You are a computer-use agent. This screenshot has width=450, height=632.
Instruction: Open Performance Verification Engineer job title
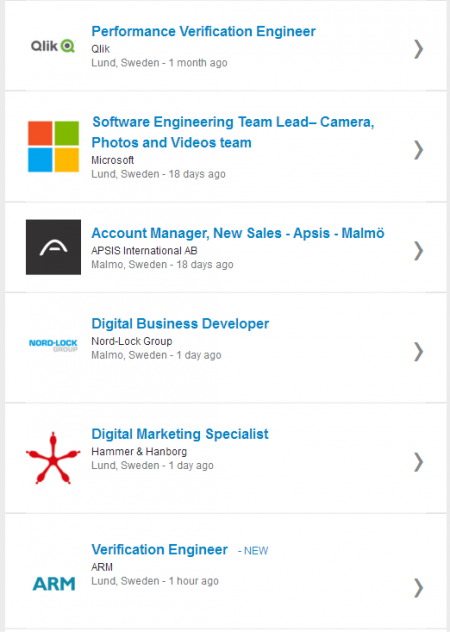[203, 31]
